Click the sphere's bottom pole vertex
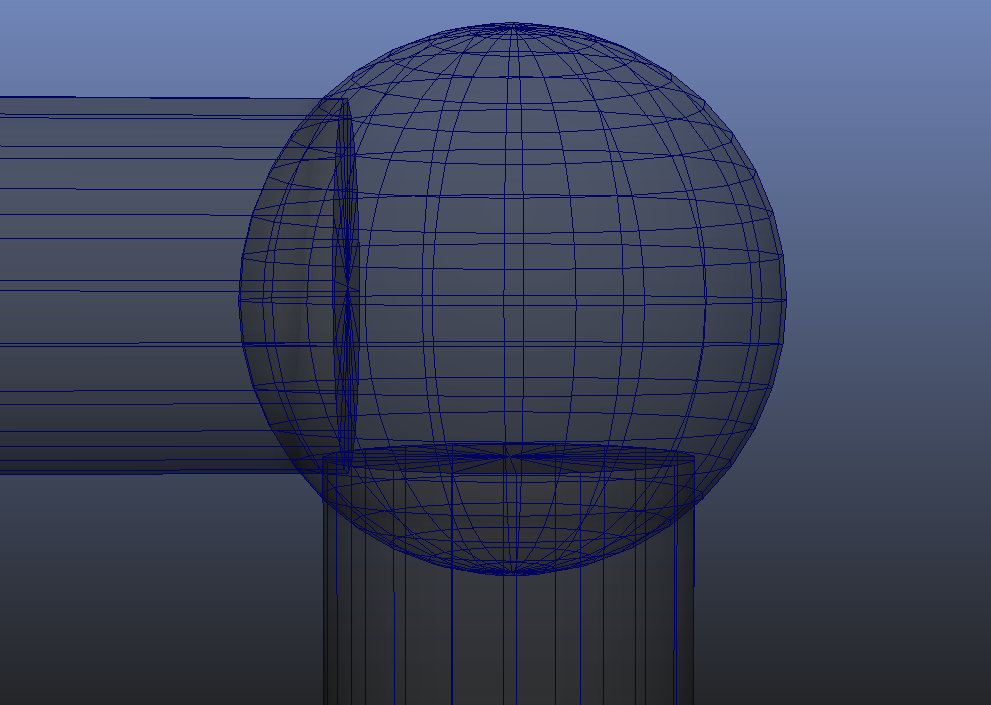Viewport: 991px width, 705px height. [x=513, y=573]
